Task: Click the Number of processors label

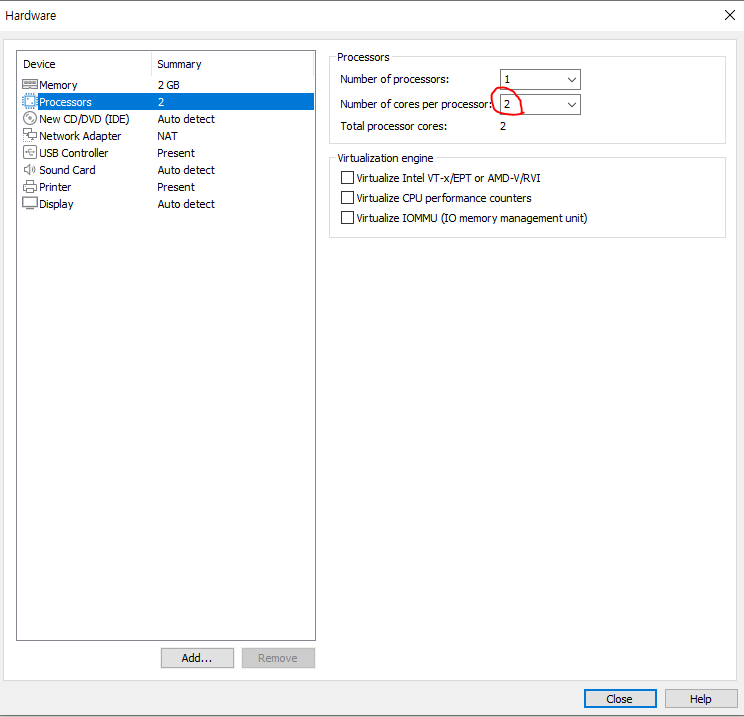Action: pyautogui.click(x=394, y=79)
